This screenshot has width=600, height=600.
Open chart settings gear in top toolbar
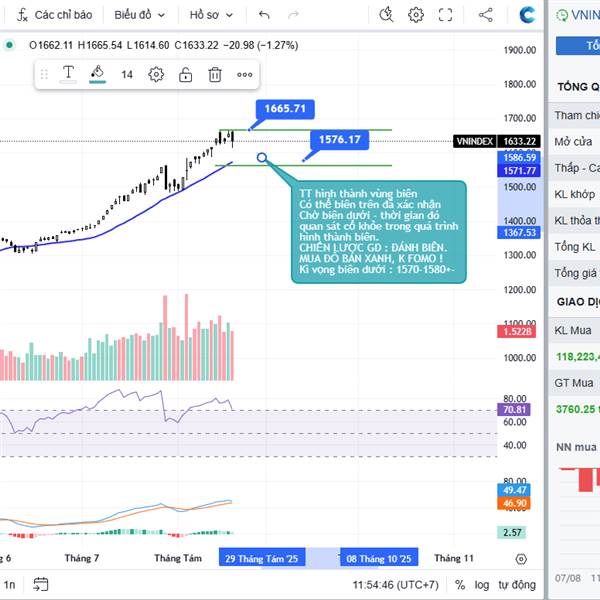click(x=416, y=15)
